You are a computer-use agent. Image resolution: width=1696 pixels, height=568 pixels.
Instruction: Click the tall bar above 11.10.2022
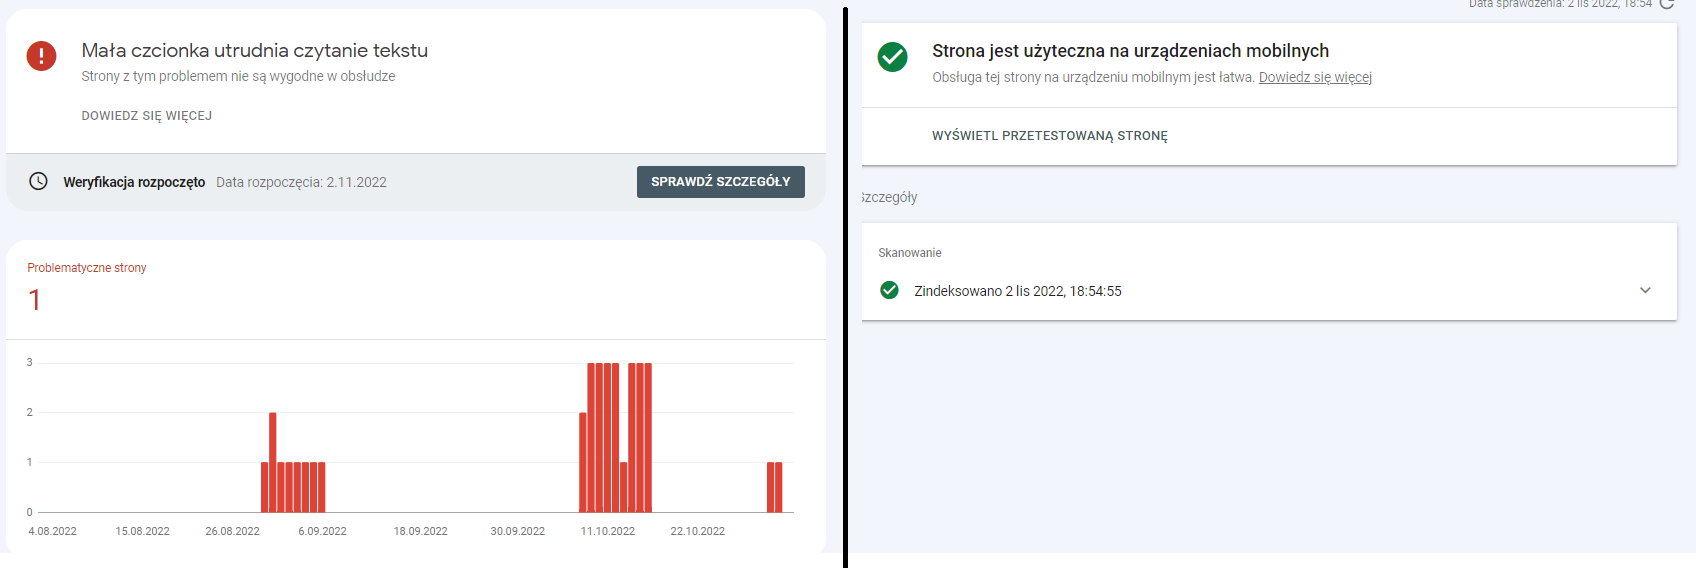click(608, 437)
